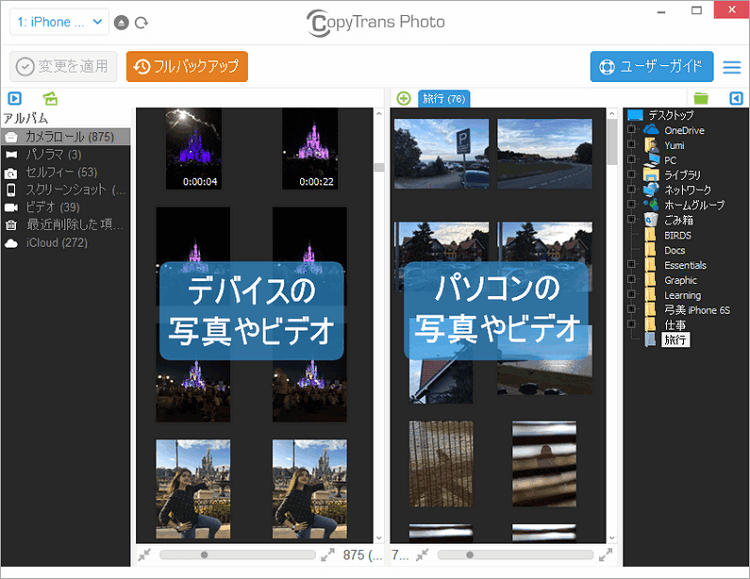Click the 変更を適用 button
Screen dimensions: 750x579
coord(63,66)
